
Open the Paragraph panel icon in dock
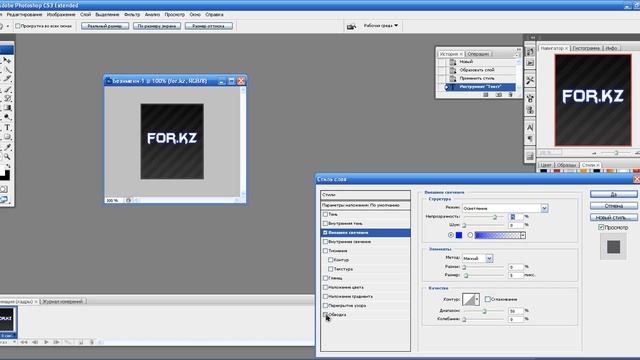pyautogui.click(x=530, y=139)
